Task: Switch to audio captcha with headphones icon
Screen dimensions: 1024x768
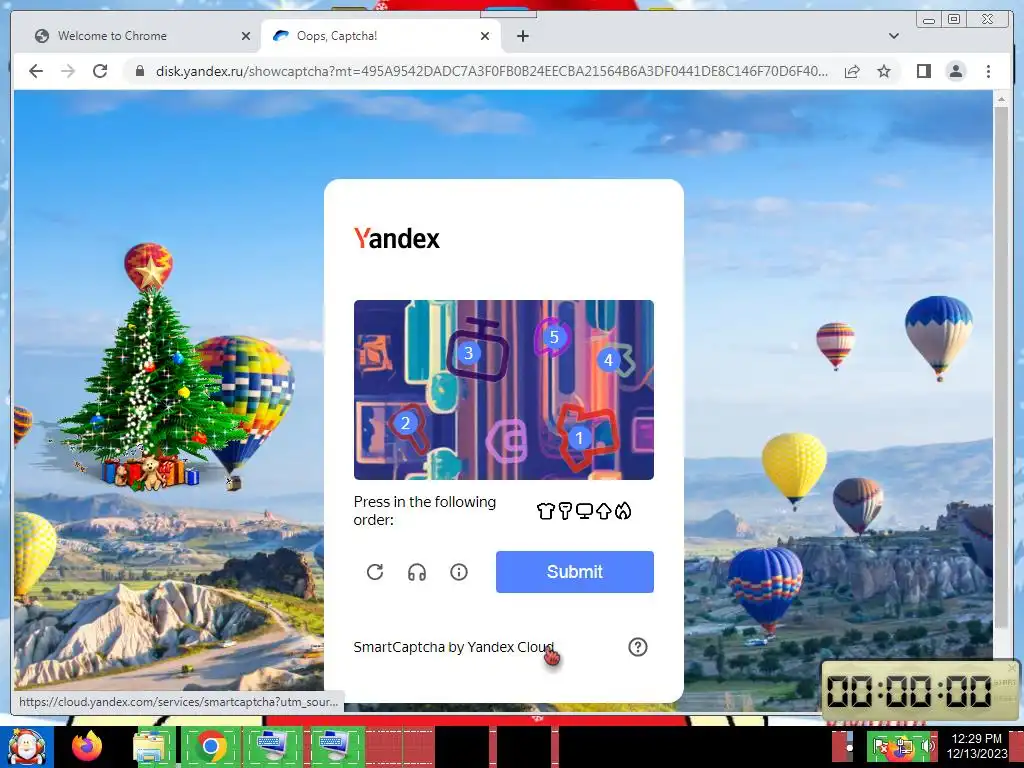Action: tap(417, 572)
